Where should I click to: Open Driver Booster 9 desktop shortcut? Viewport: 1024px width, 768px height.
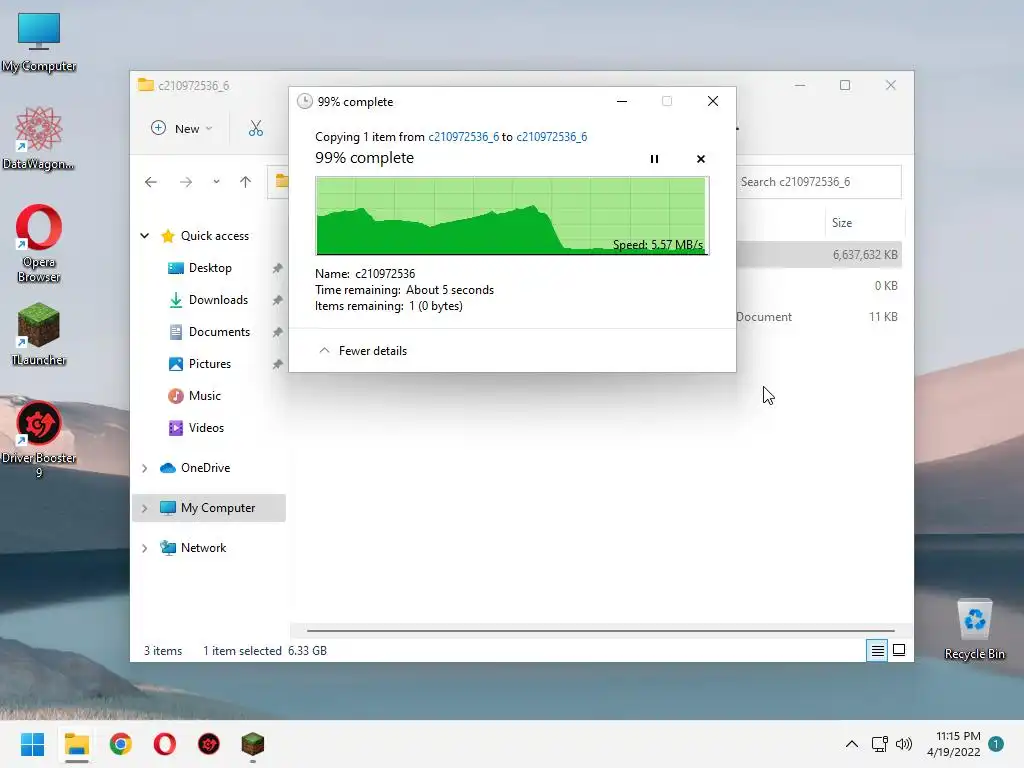39,440
